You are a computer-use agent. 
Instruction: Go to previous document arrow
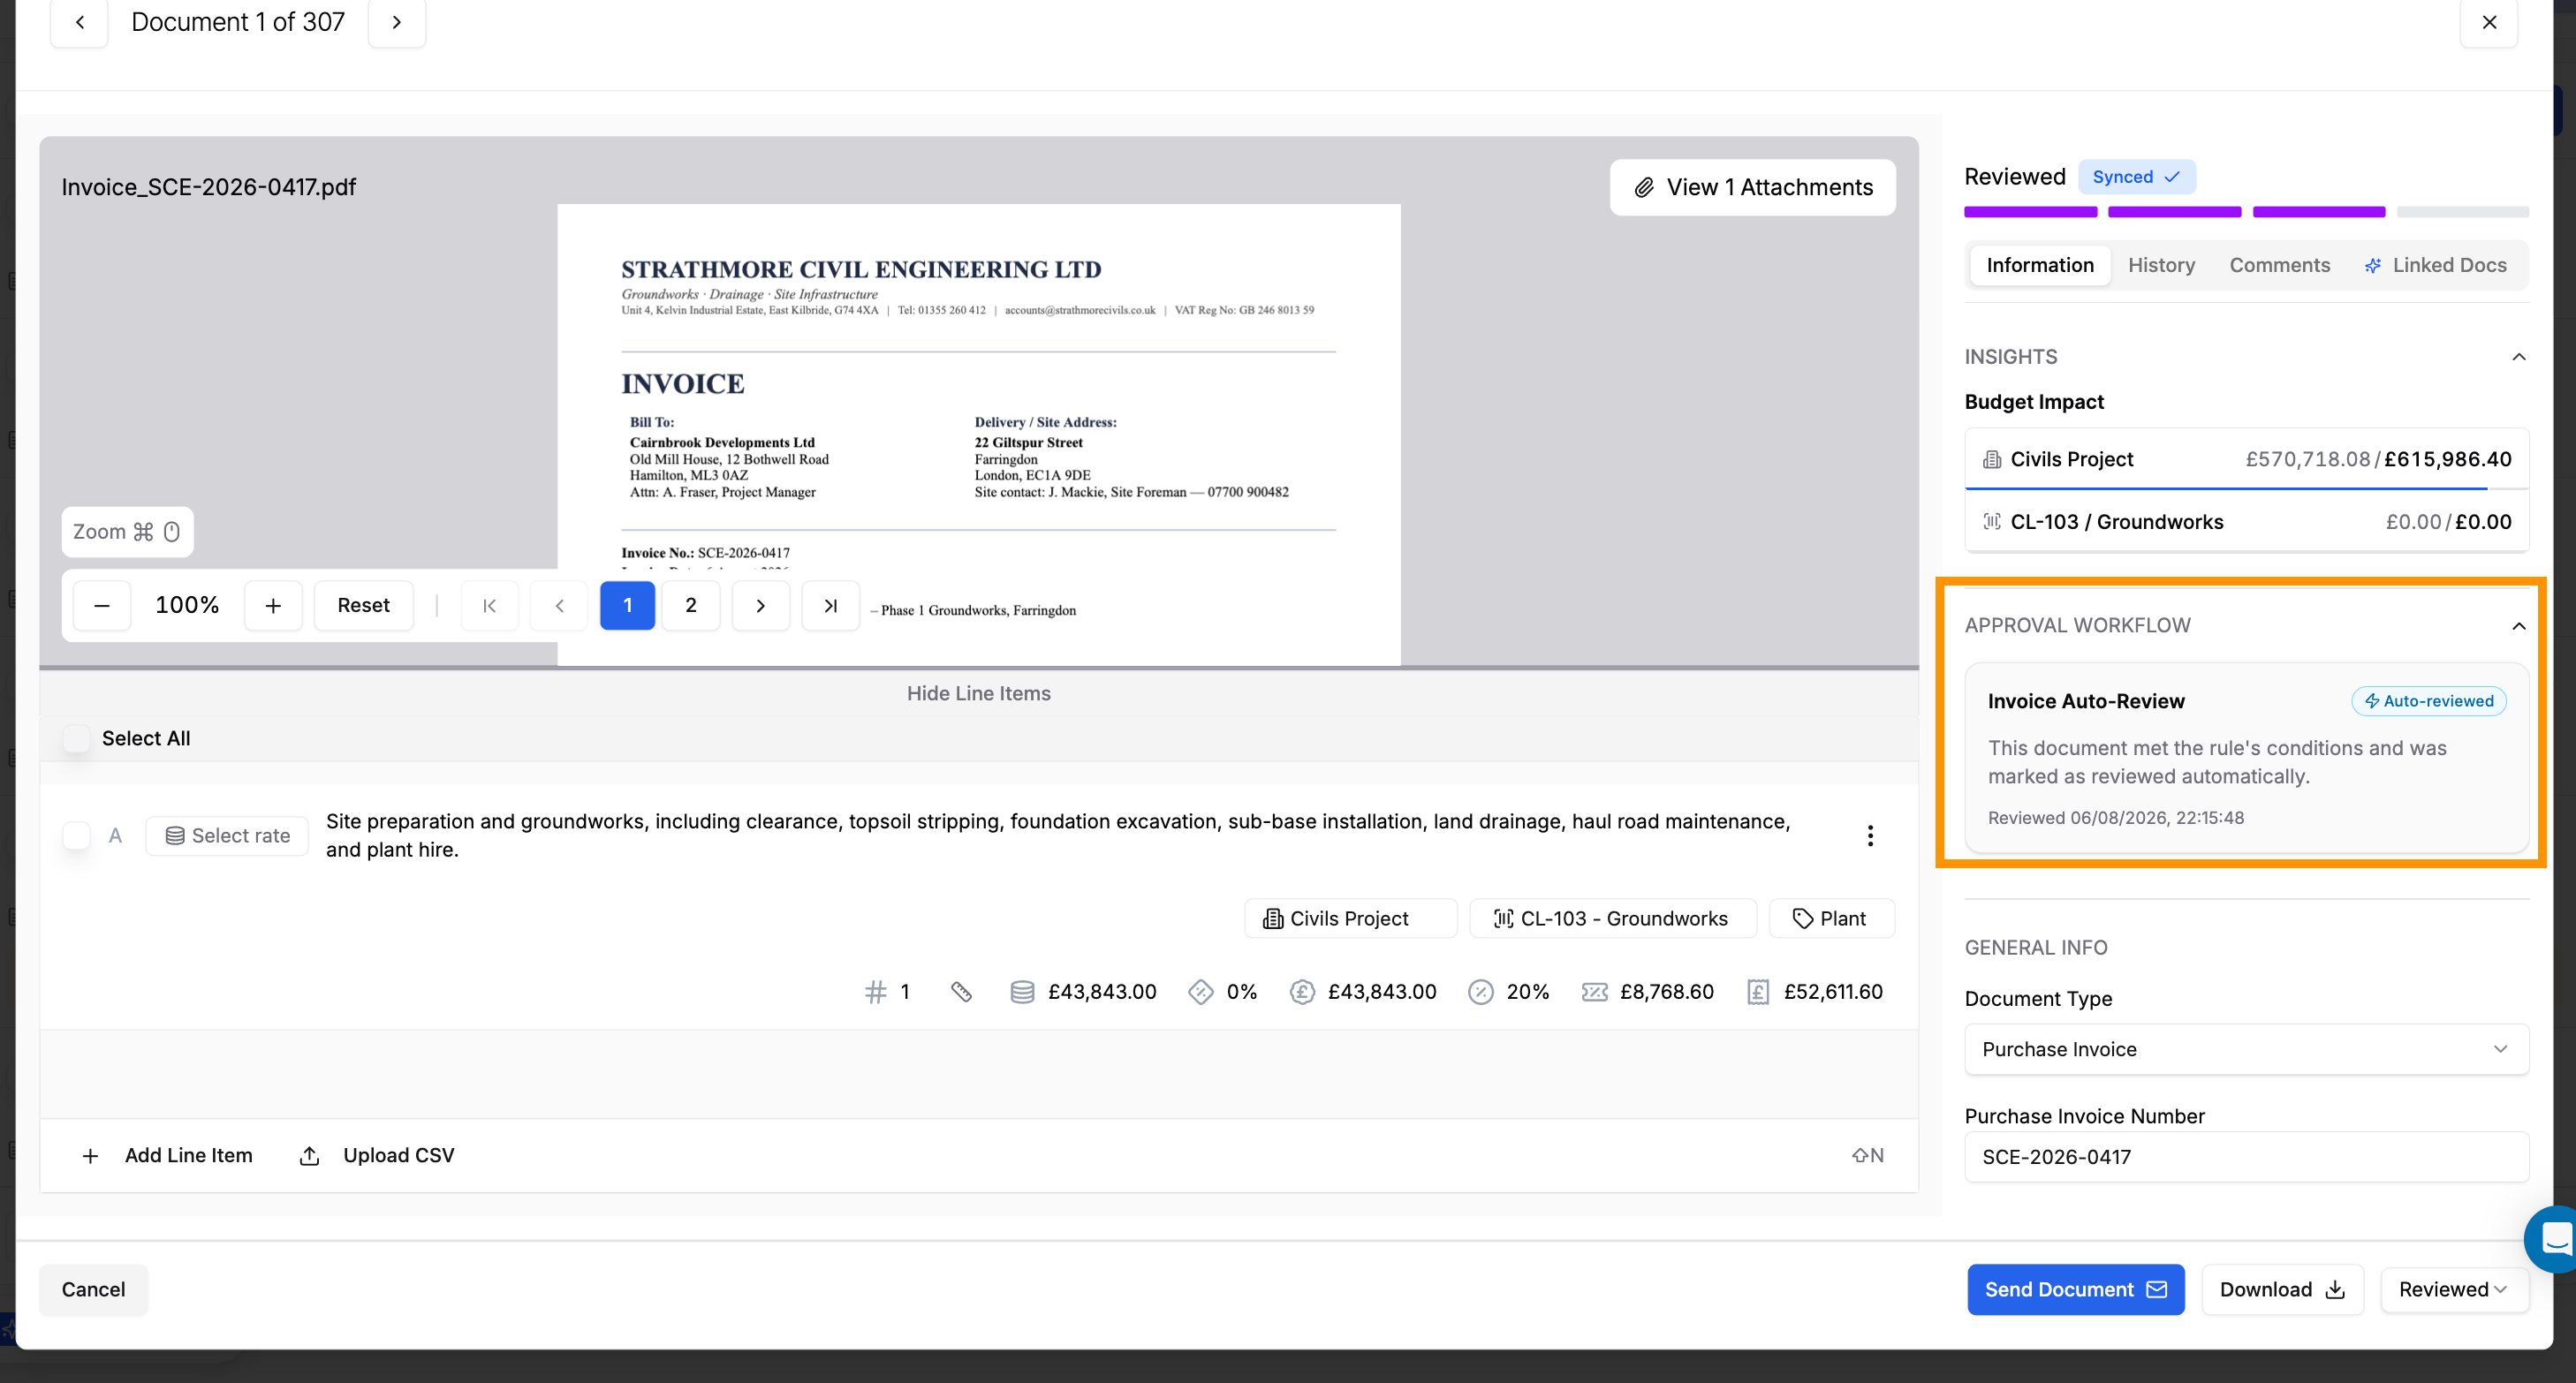point(79,22)
